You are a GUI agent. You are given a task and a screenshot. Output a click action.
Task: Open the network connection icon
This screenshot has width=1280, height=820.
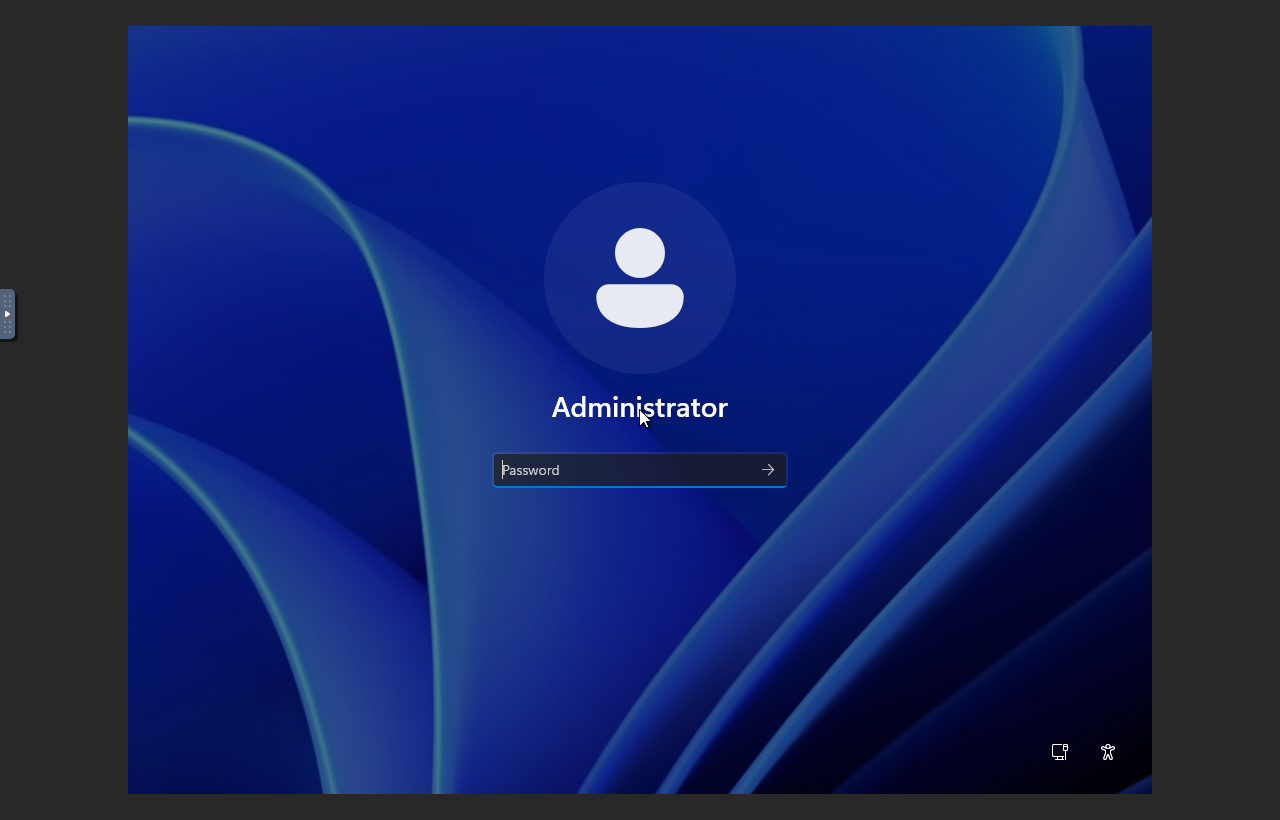pos(1060,752)
